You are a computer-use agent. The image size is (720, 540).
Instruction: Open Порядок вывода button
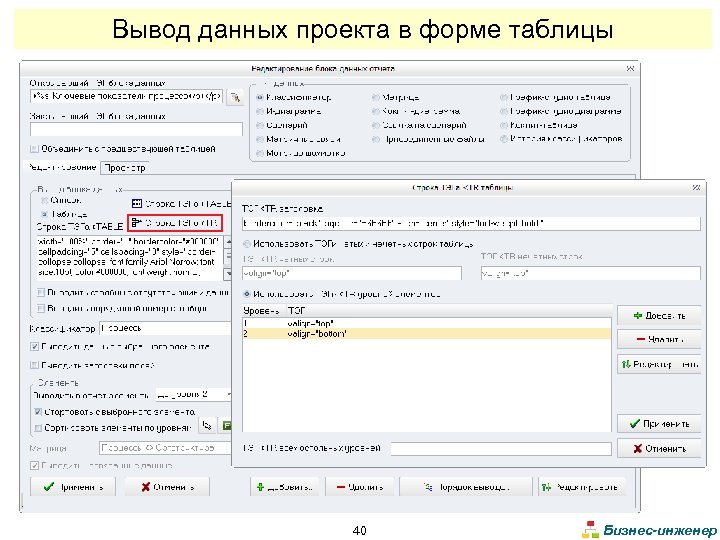pyautogui.click(x=466, y=487)
